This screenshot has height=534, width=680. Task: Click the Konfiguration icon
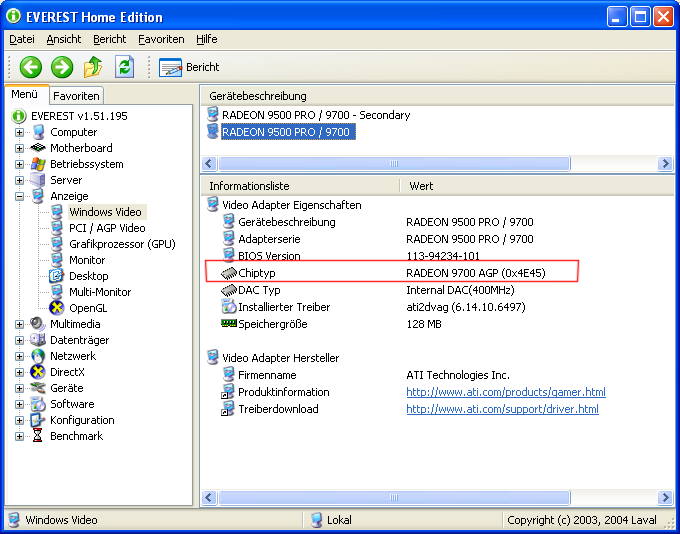pos(38,420)
